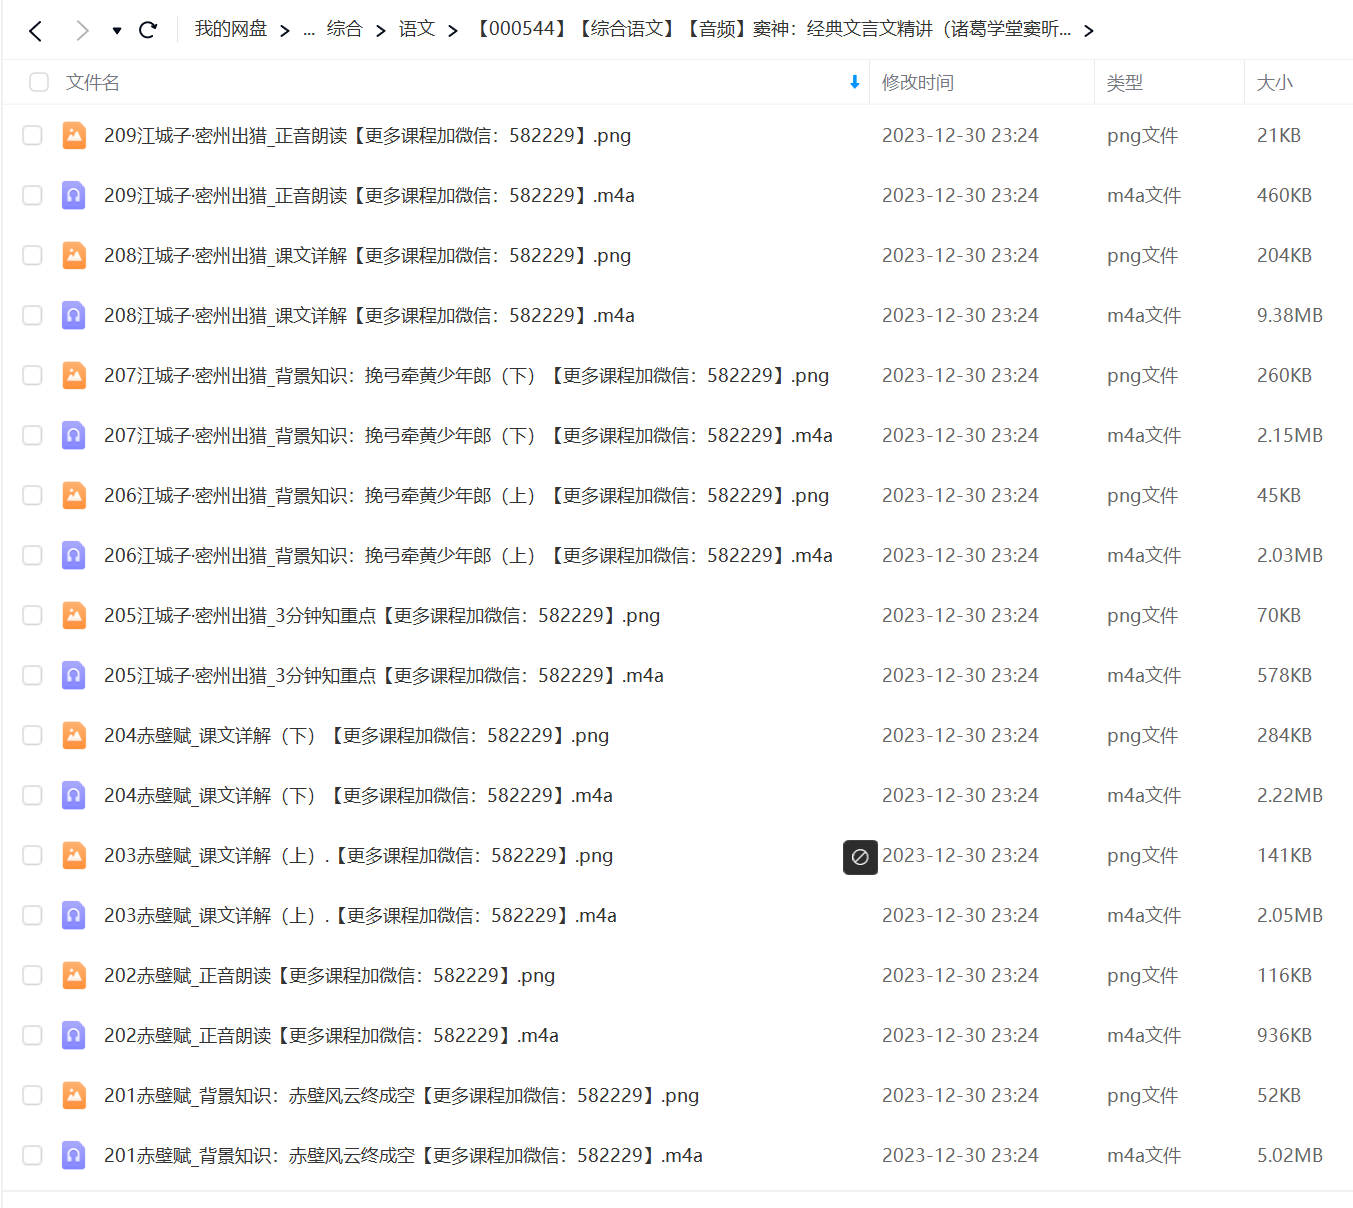Go back with the left arrow
This screenshot has height=1208, width=1353.
36,31
